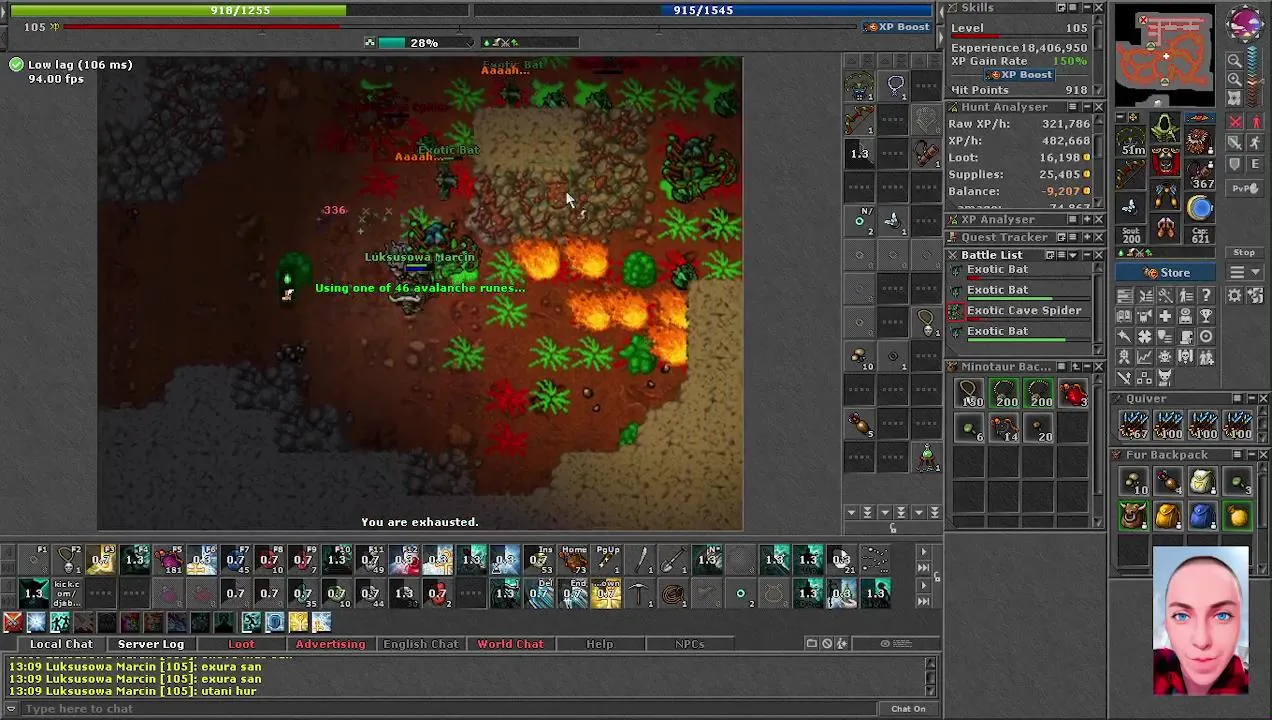Toggle expert mode E button
This screenshot has height=720, width=1272.
(1255, 163)
